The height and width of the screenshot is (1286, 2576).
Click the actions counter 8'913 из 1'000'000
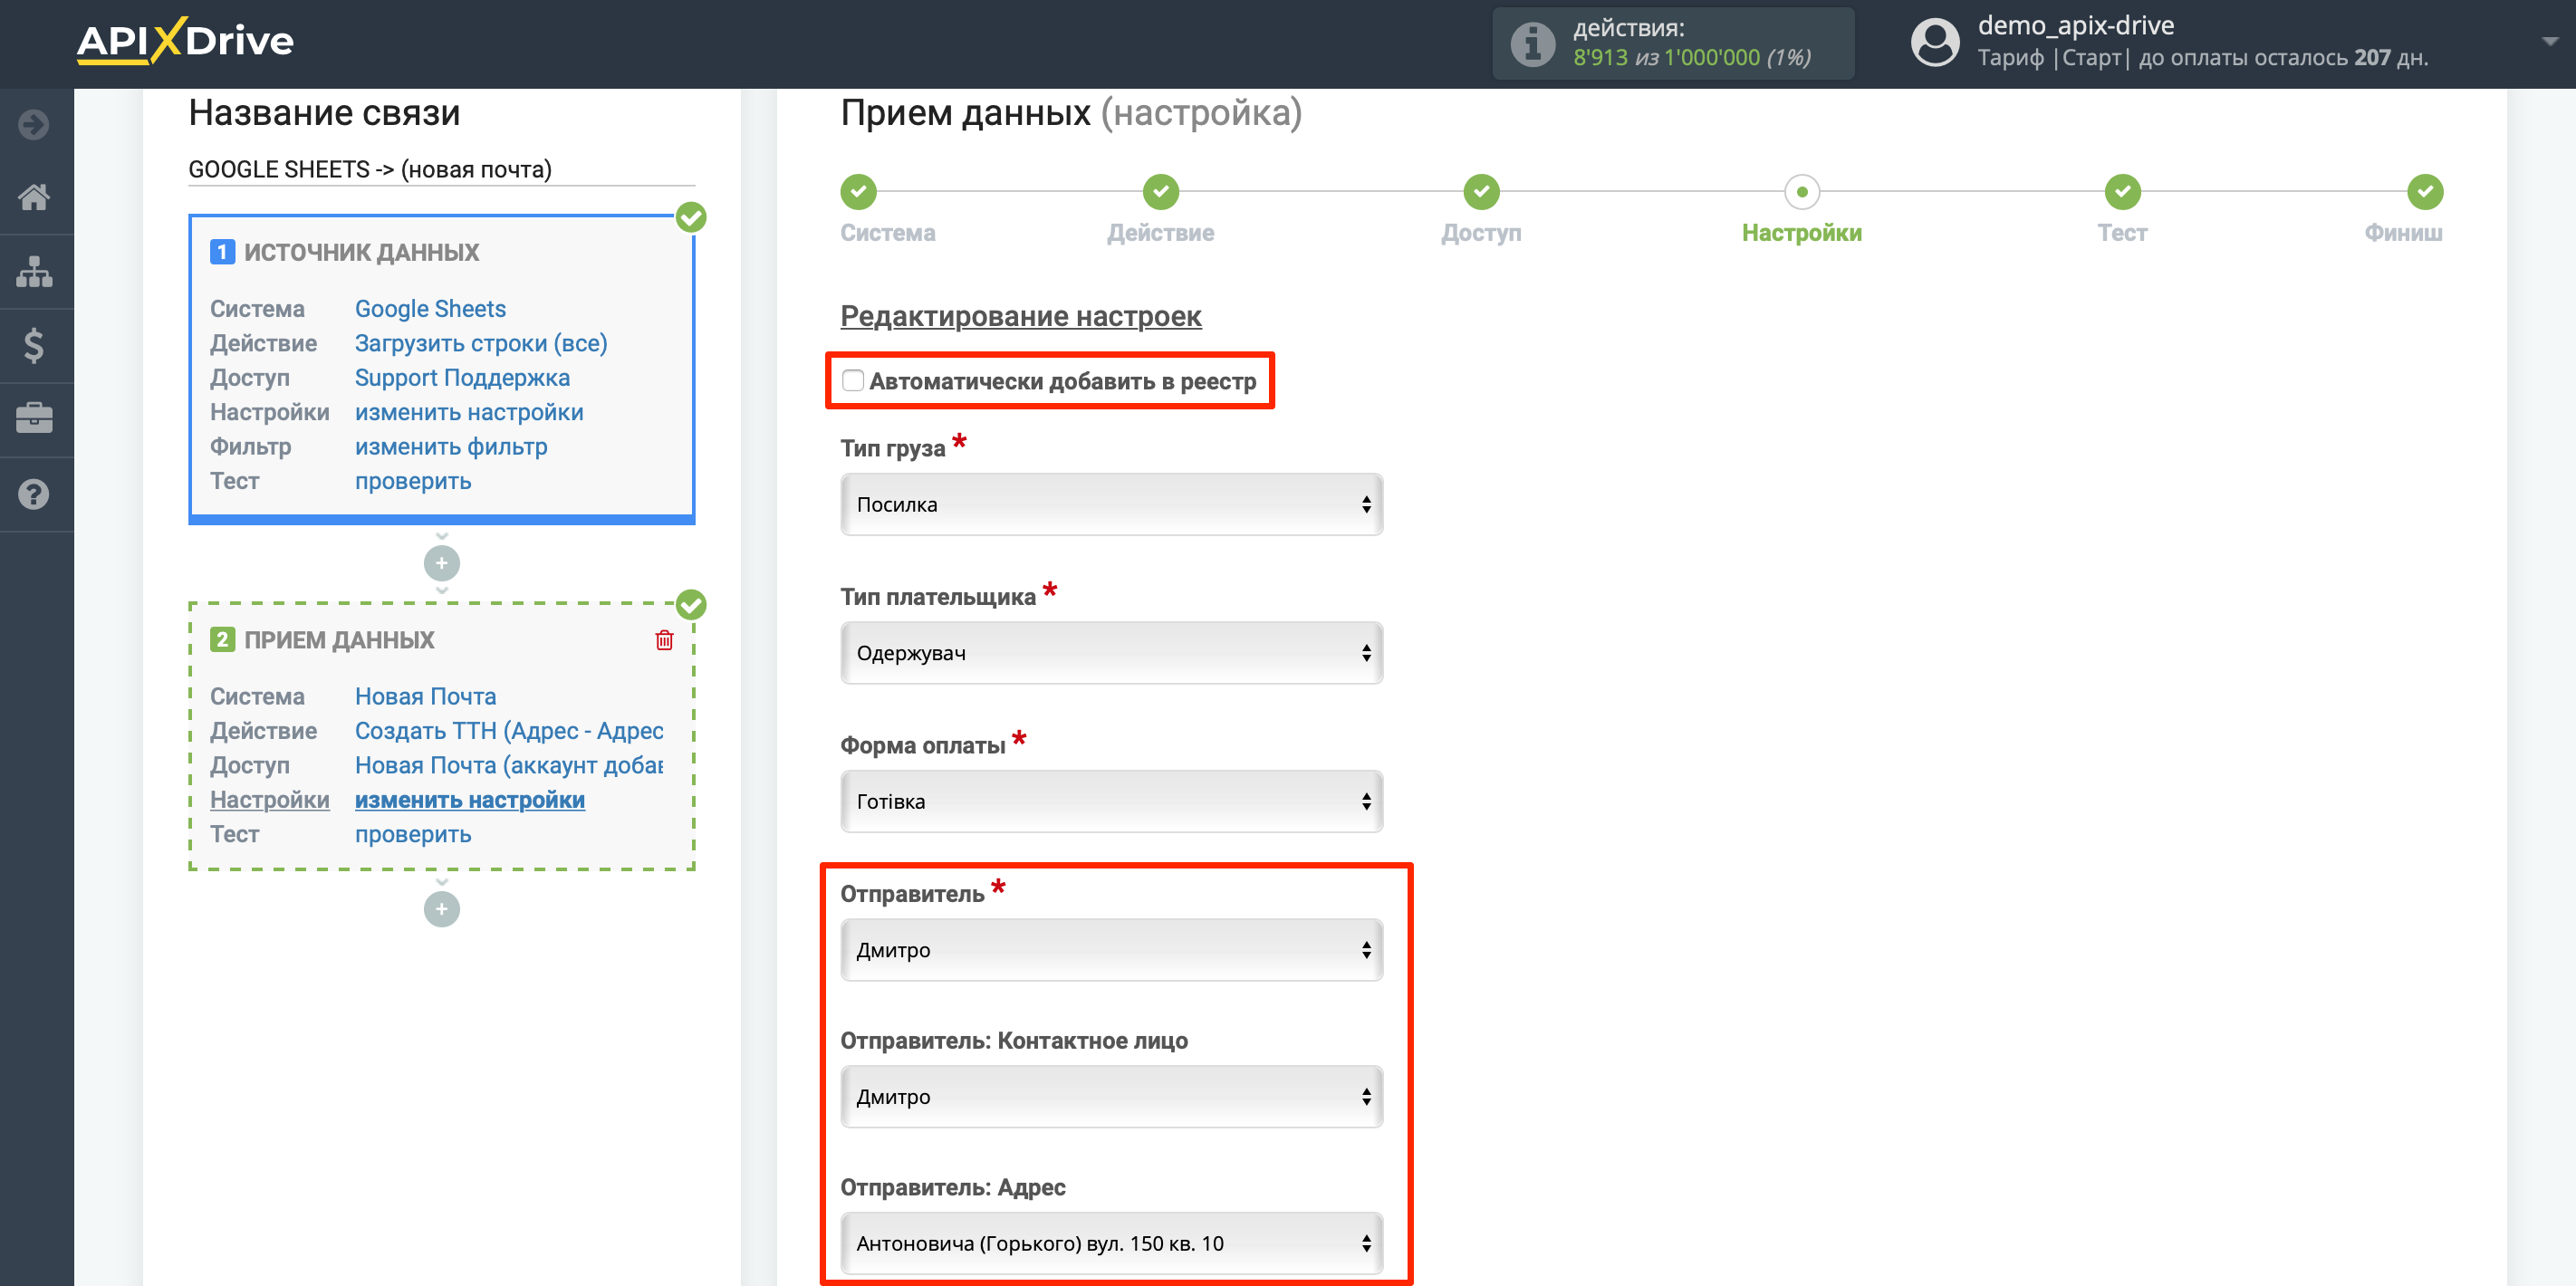[1692, 57]
